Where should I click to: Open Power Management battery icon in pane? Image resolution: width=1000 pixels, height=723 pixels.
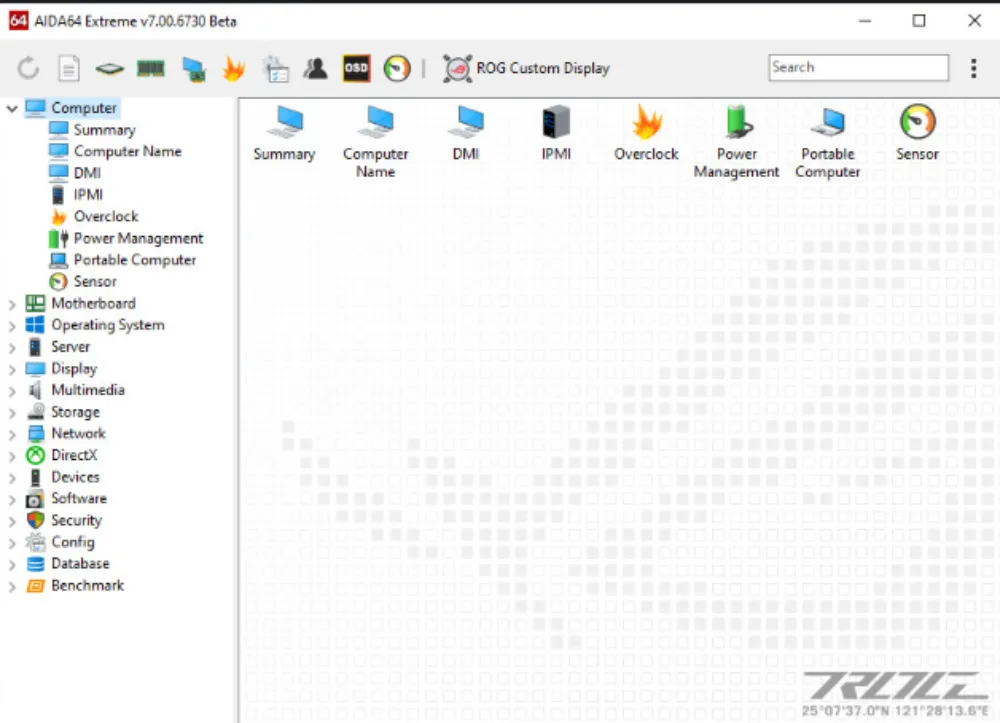pyautogui.click(x=737, y=143)
